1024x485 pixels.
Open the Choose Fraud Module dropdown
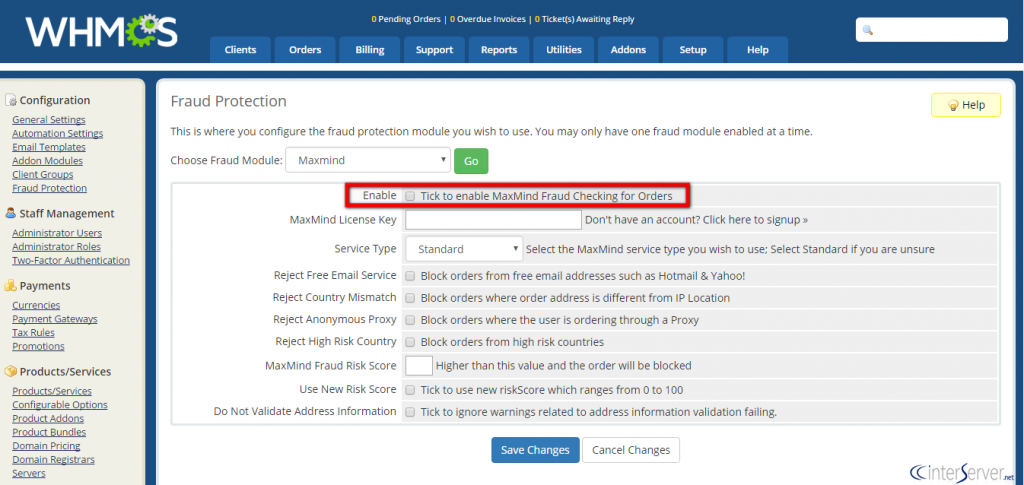tap(368, 160)
